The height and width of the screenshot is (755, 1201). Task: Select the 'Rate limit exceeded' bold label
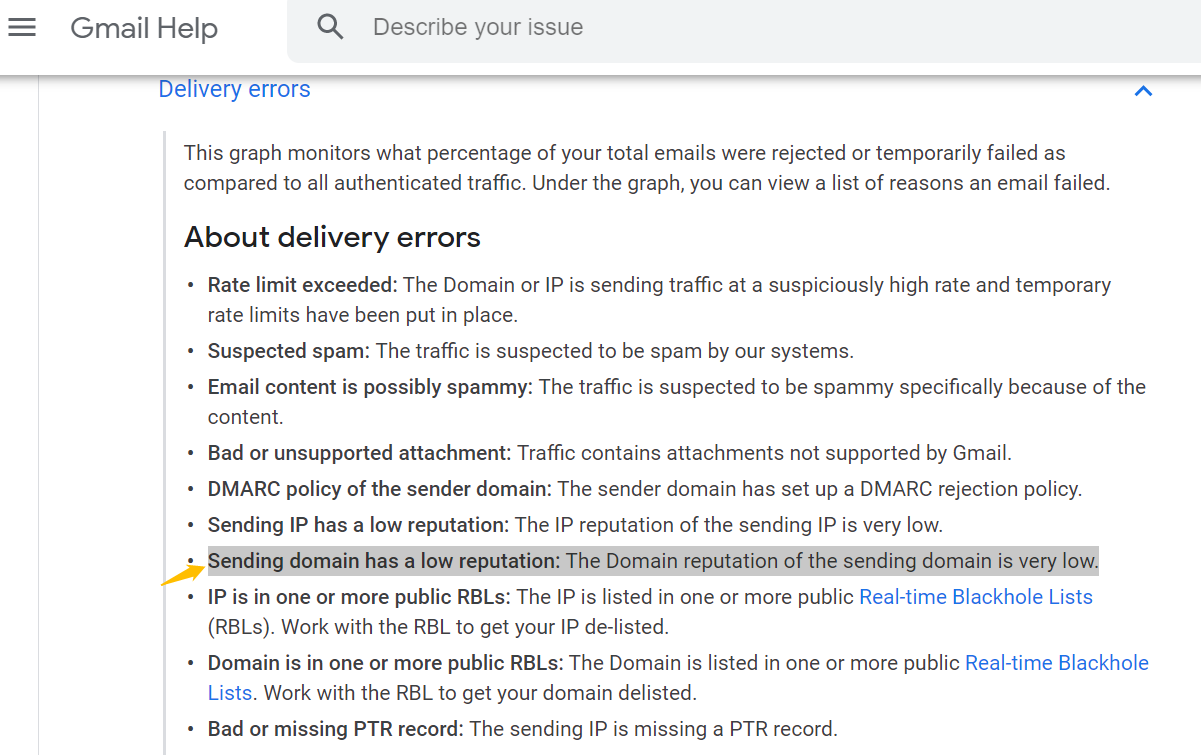(x=302, y=285)
